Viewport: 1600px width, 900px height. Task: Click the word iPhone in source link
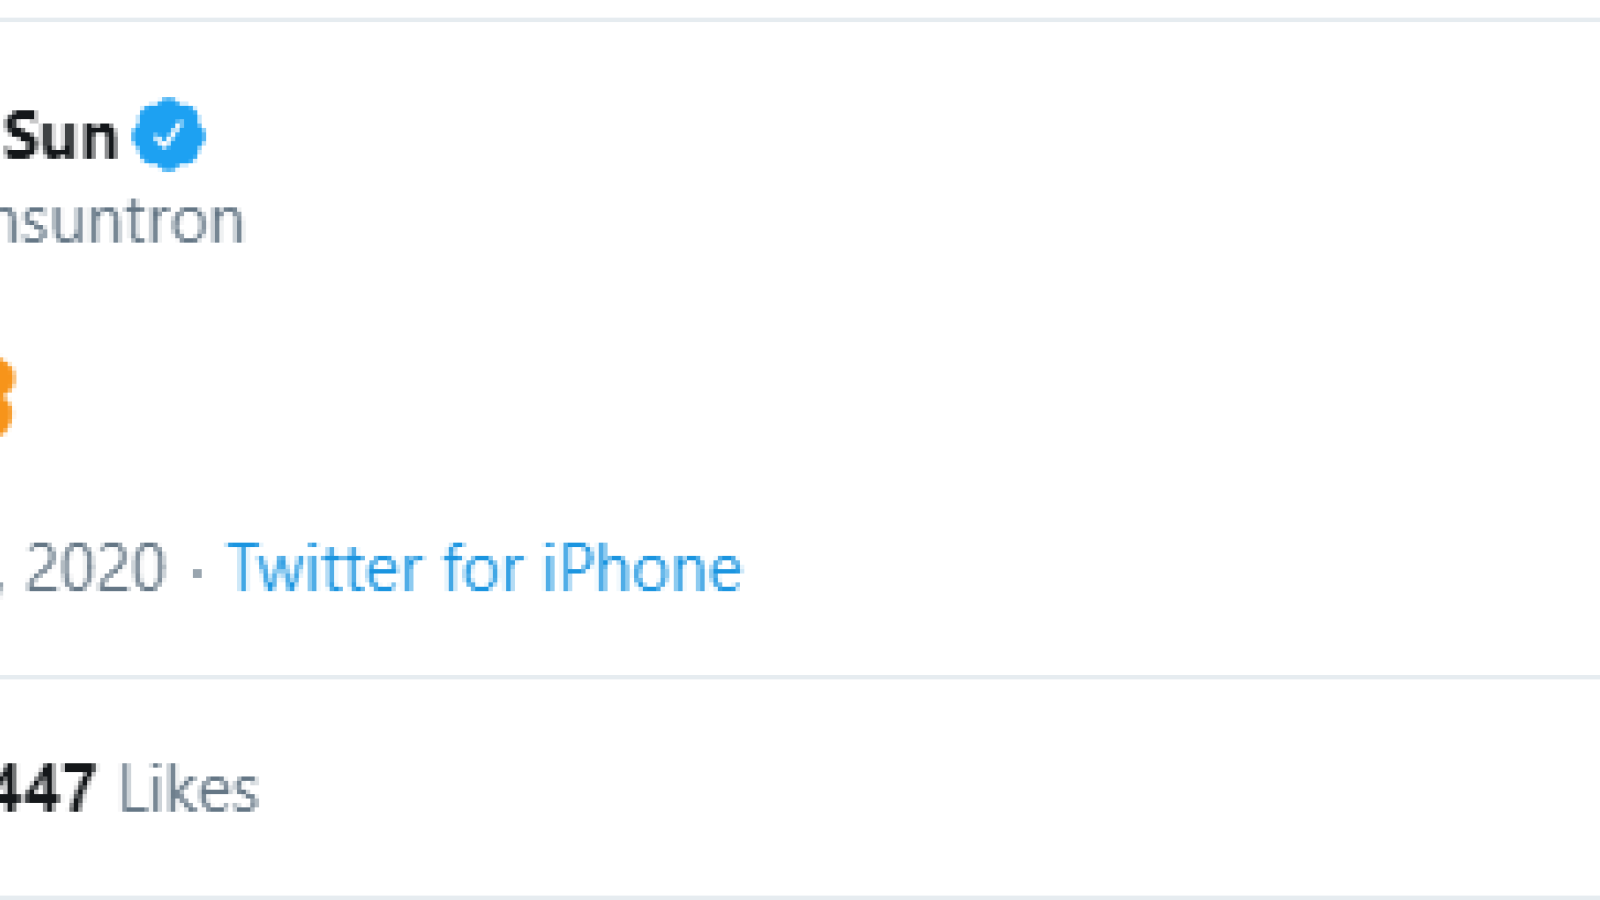641,568
